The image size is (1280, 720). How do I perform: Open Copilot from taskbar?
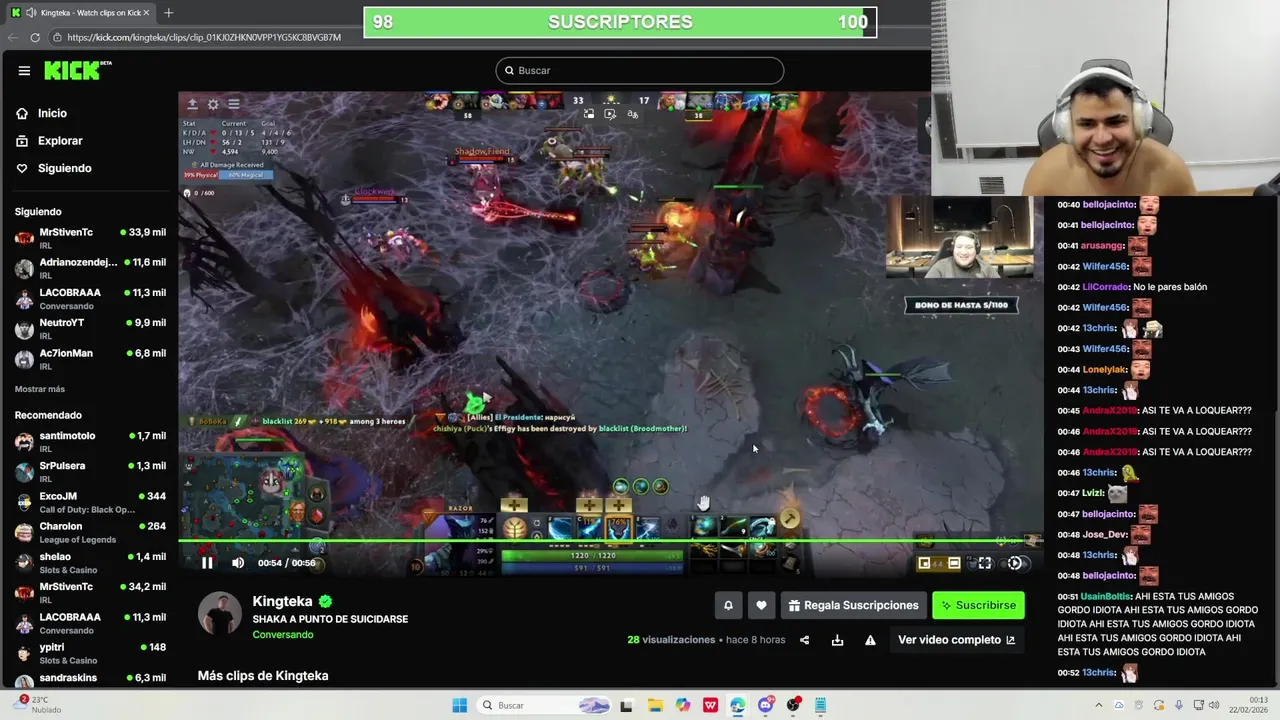tap(683, 705)
